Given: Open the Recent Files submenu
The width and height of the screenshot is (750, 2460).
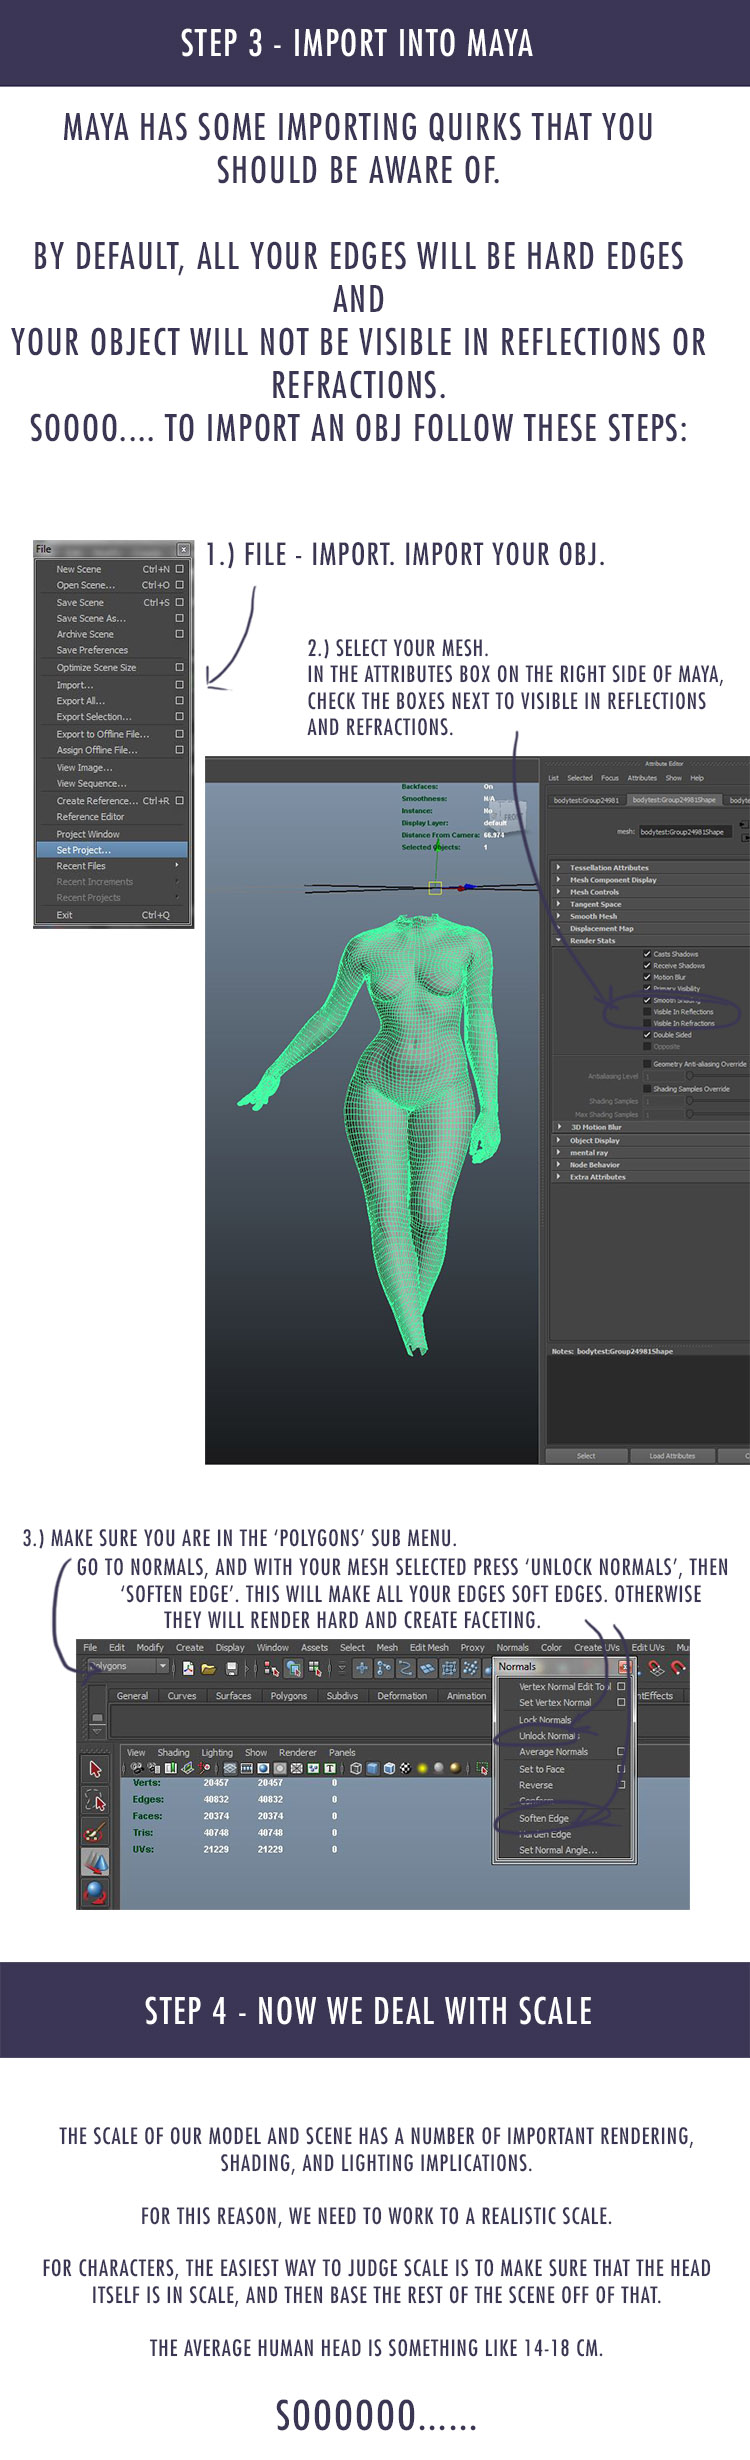Looking at the screenshot, I should (x=111, y=866).
